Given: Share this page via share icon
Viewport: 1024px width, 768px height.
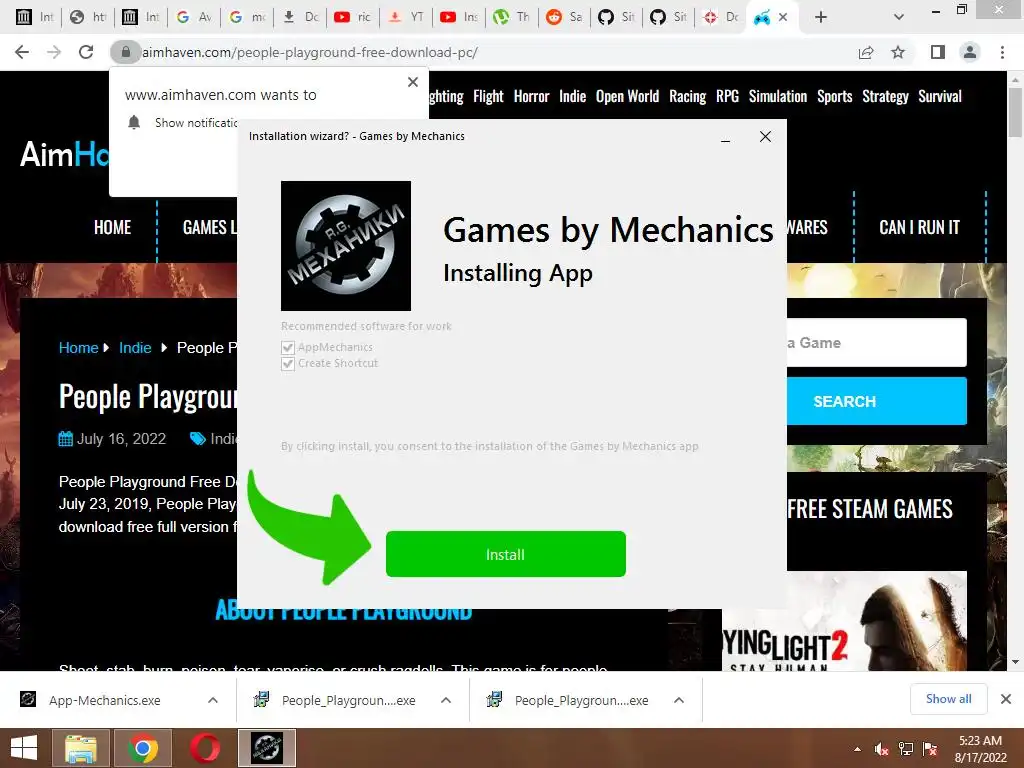Looking at the screenshot, I should [866, 52].
